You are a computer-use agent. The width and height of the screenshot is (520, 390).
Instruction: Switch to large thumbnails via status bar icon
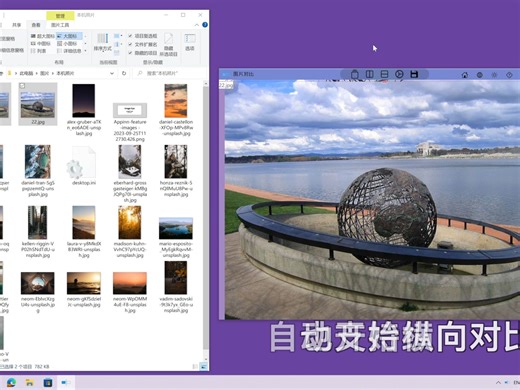coord(203,367)
